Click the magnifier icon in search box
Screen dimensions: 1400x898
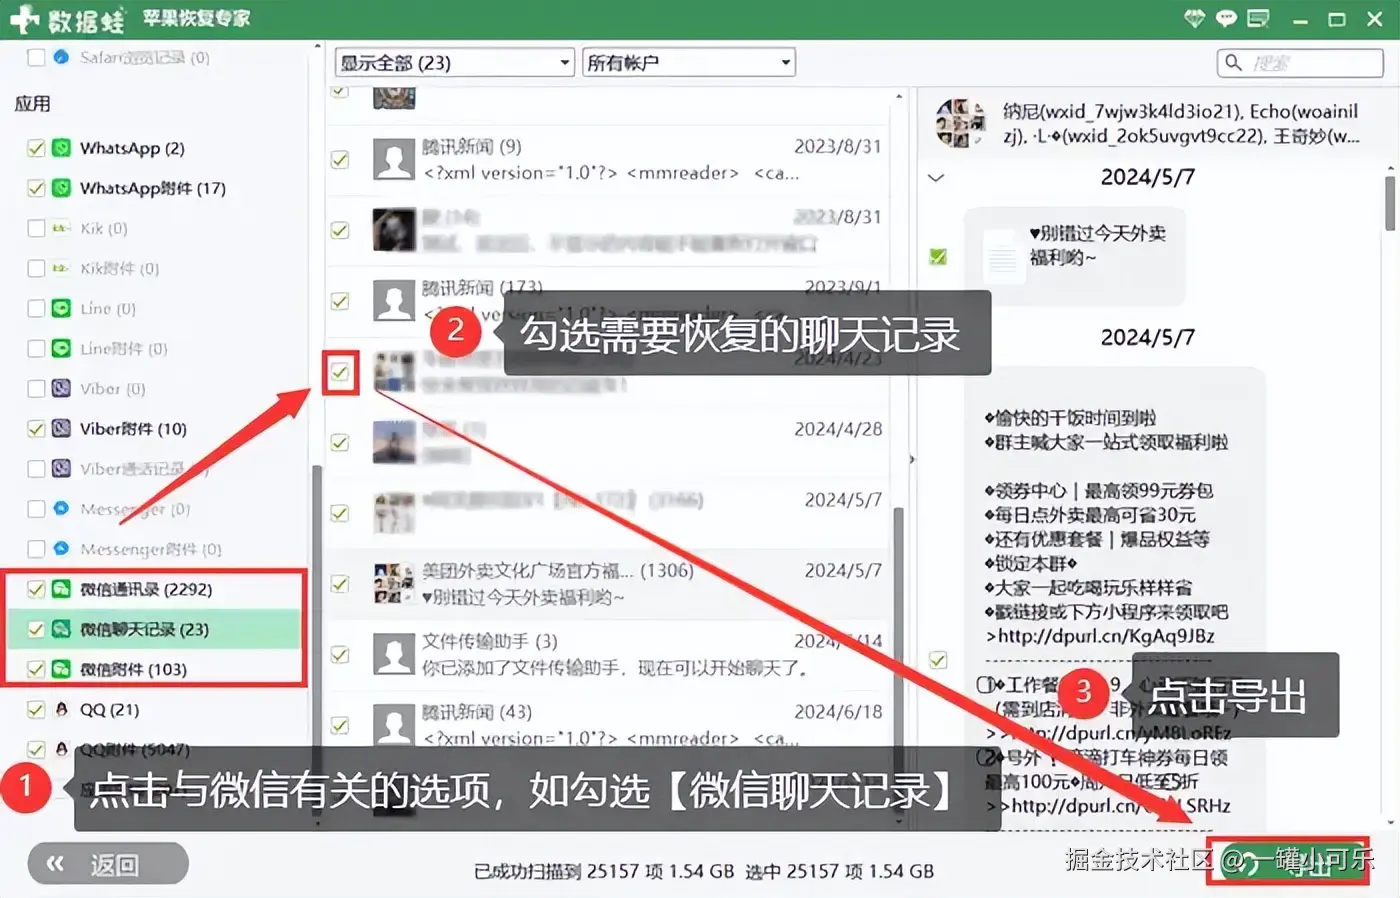[1234, 63]
